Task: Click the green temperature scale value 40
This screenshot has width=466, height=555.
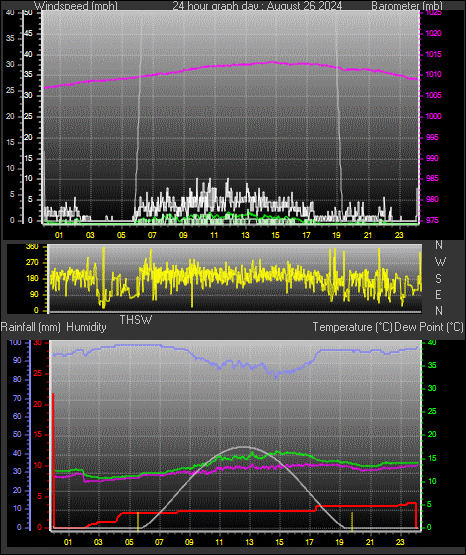Action: [x=432, y=342]
